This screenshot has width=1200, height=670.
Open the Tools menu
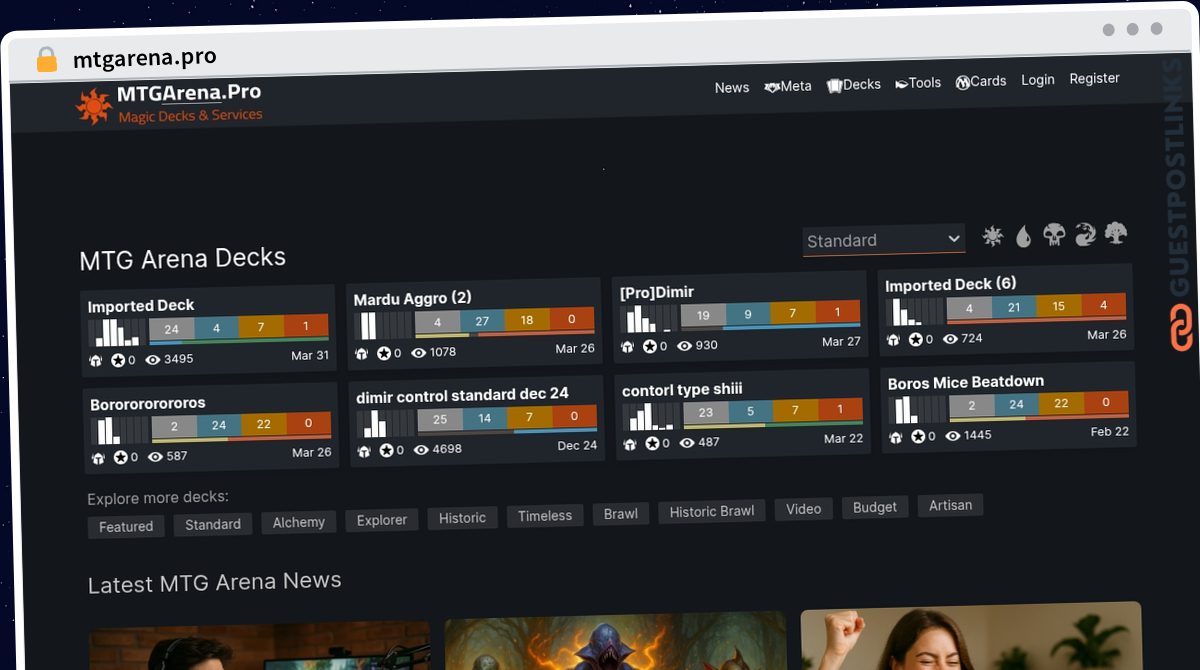918,83
